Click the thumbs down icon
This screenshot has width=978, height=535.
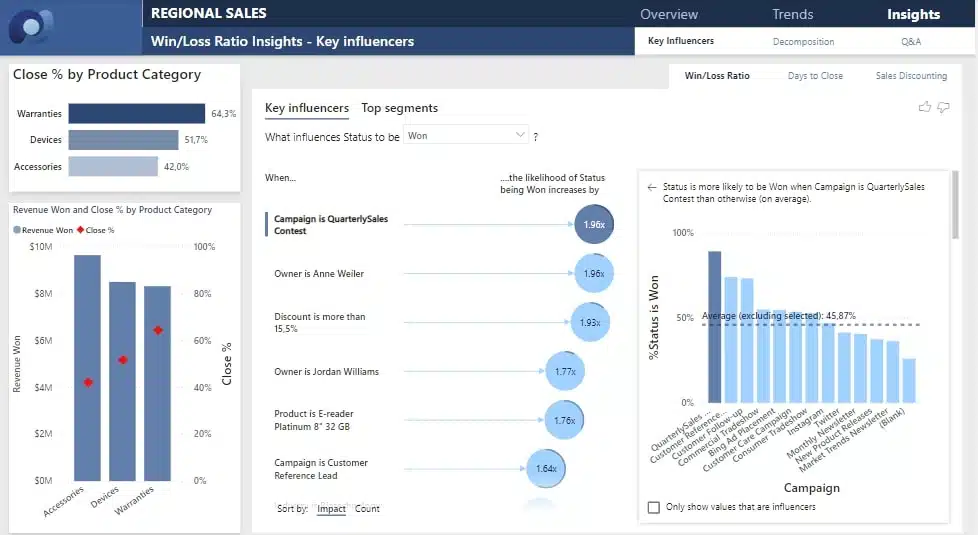943,107
